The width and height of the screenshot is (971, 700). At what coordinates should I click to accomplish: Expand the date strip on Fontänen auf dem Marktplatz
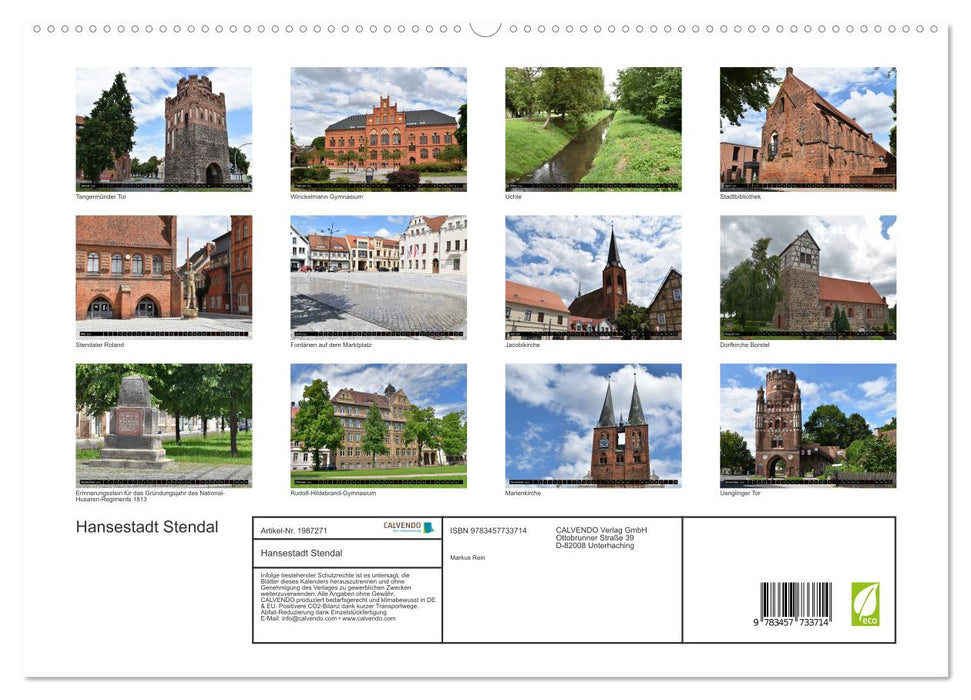tap(379, 332)
